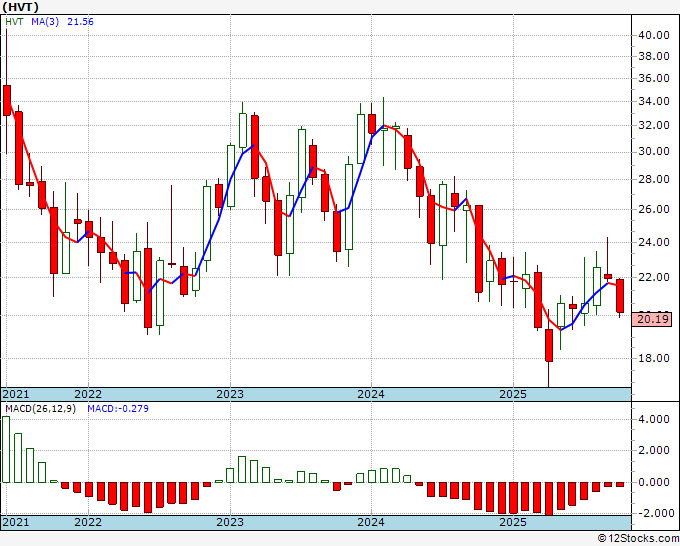Click the last red candlestick ending near 20.19
680x546 pixels.
click(x=620, y=296)
